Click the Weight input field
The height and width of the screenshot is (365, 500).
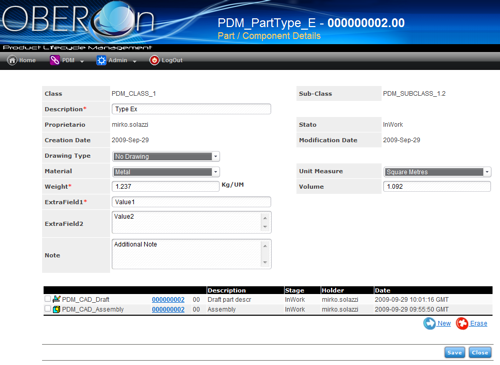tap(166, 186)
